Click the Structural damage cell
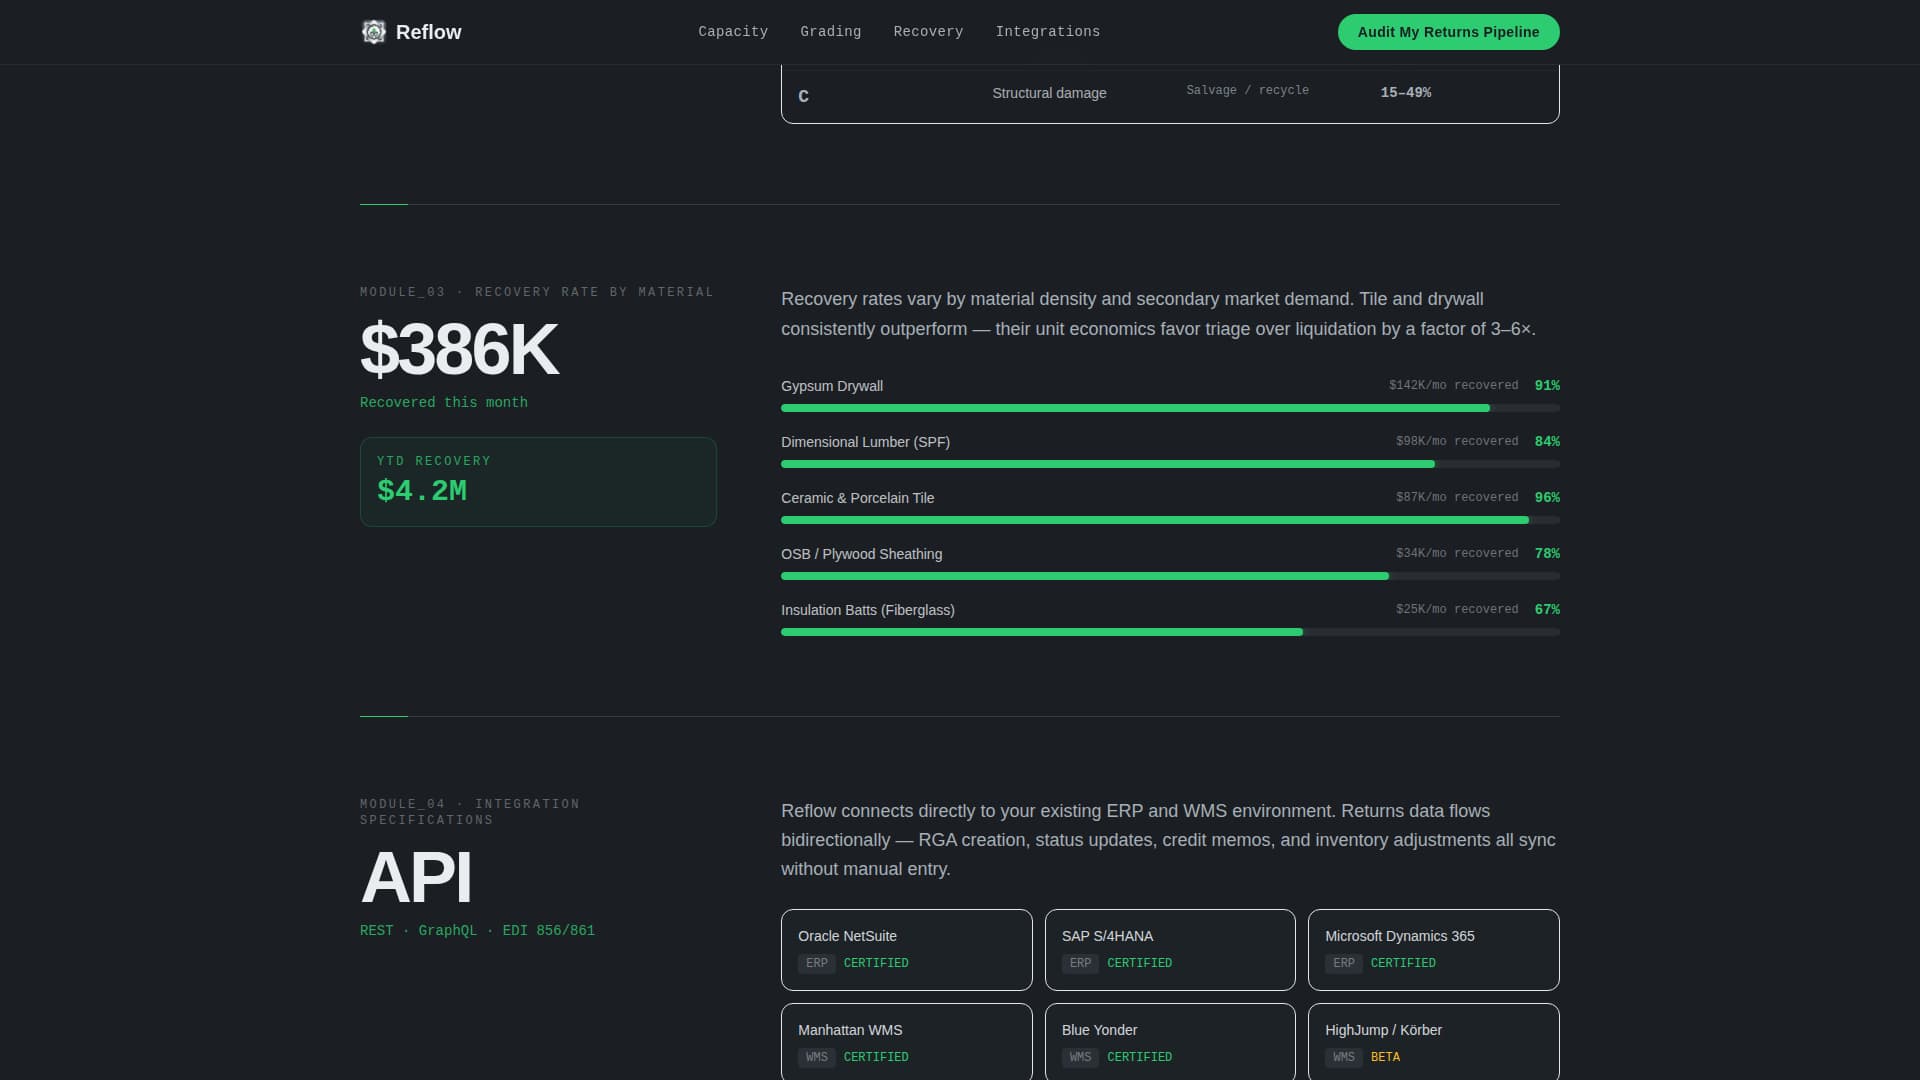Screen dimensions: 1920x1080 tap(1049, 93)
